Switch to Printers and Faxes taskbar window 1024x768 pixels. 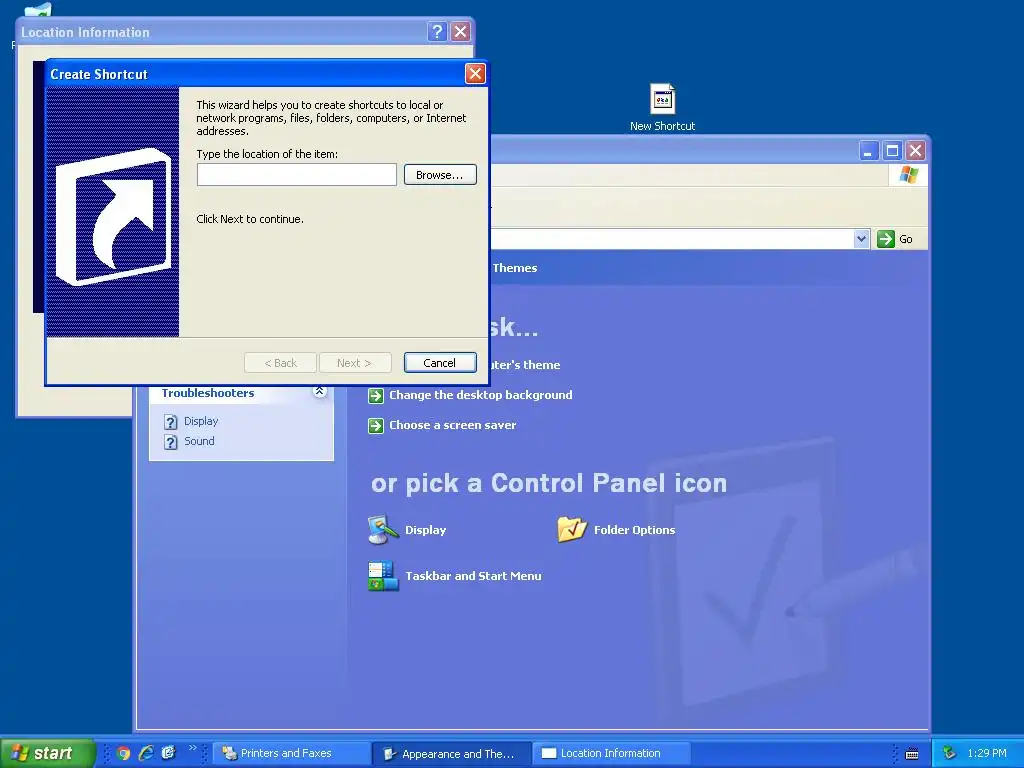pyautogui.click(x=292, y=754)
